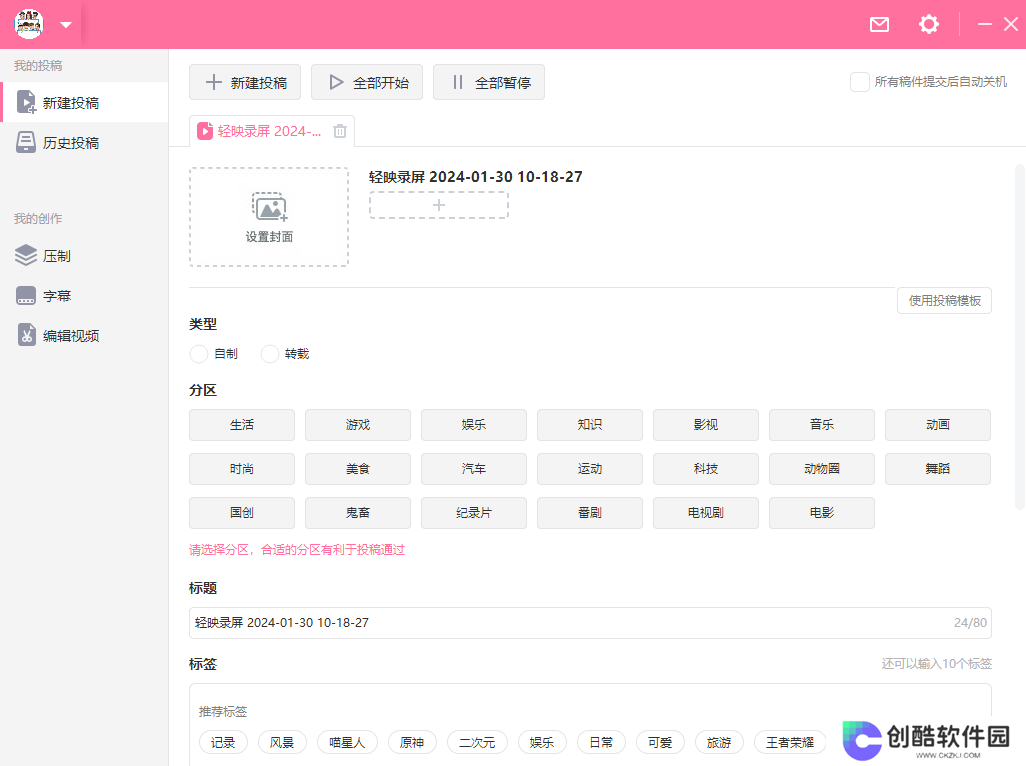Enable 所有稿件提交后自动关机 checkbox
The image size is (1026, 766).
click(x=859, y=82)
